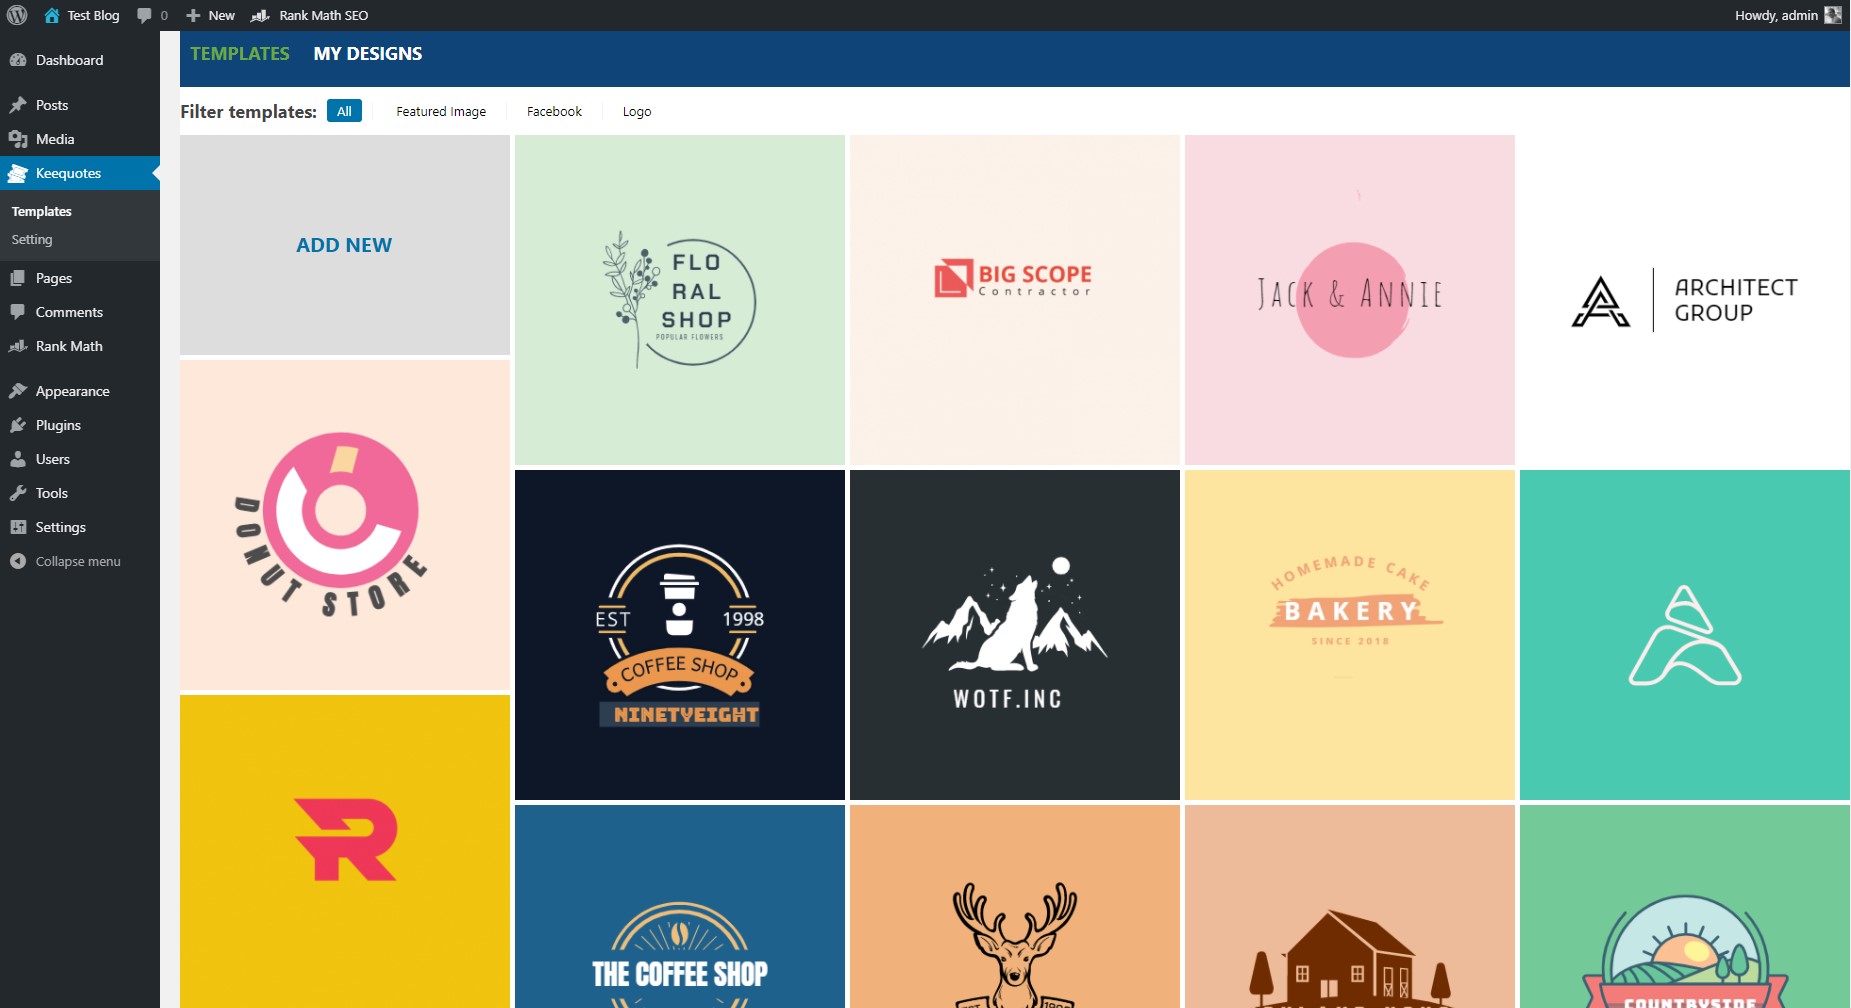Select the Floral Shop logo template
The height and width of the screenshot is (1008, 1851).
point(680,300)
